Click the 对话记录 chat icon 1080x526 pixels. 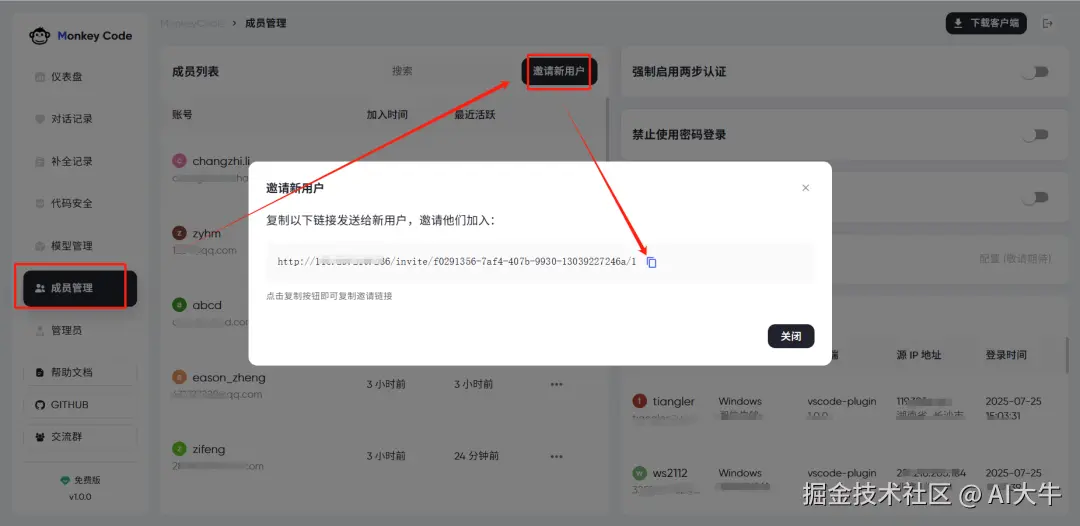40,119
